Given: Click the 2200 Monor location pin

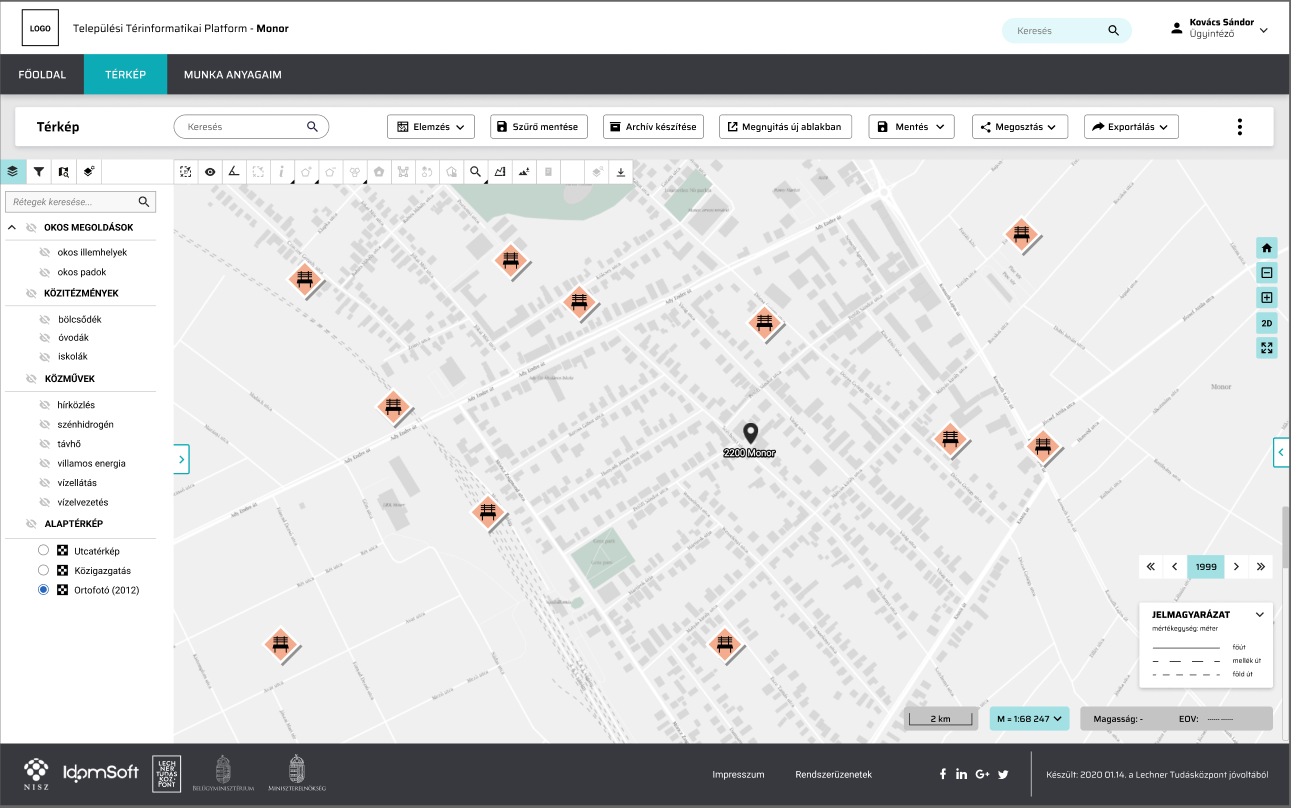Looking at the screenshot, I should coord(751,433).
